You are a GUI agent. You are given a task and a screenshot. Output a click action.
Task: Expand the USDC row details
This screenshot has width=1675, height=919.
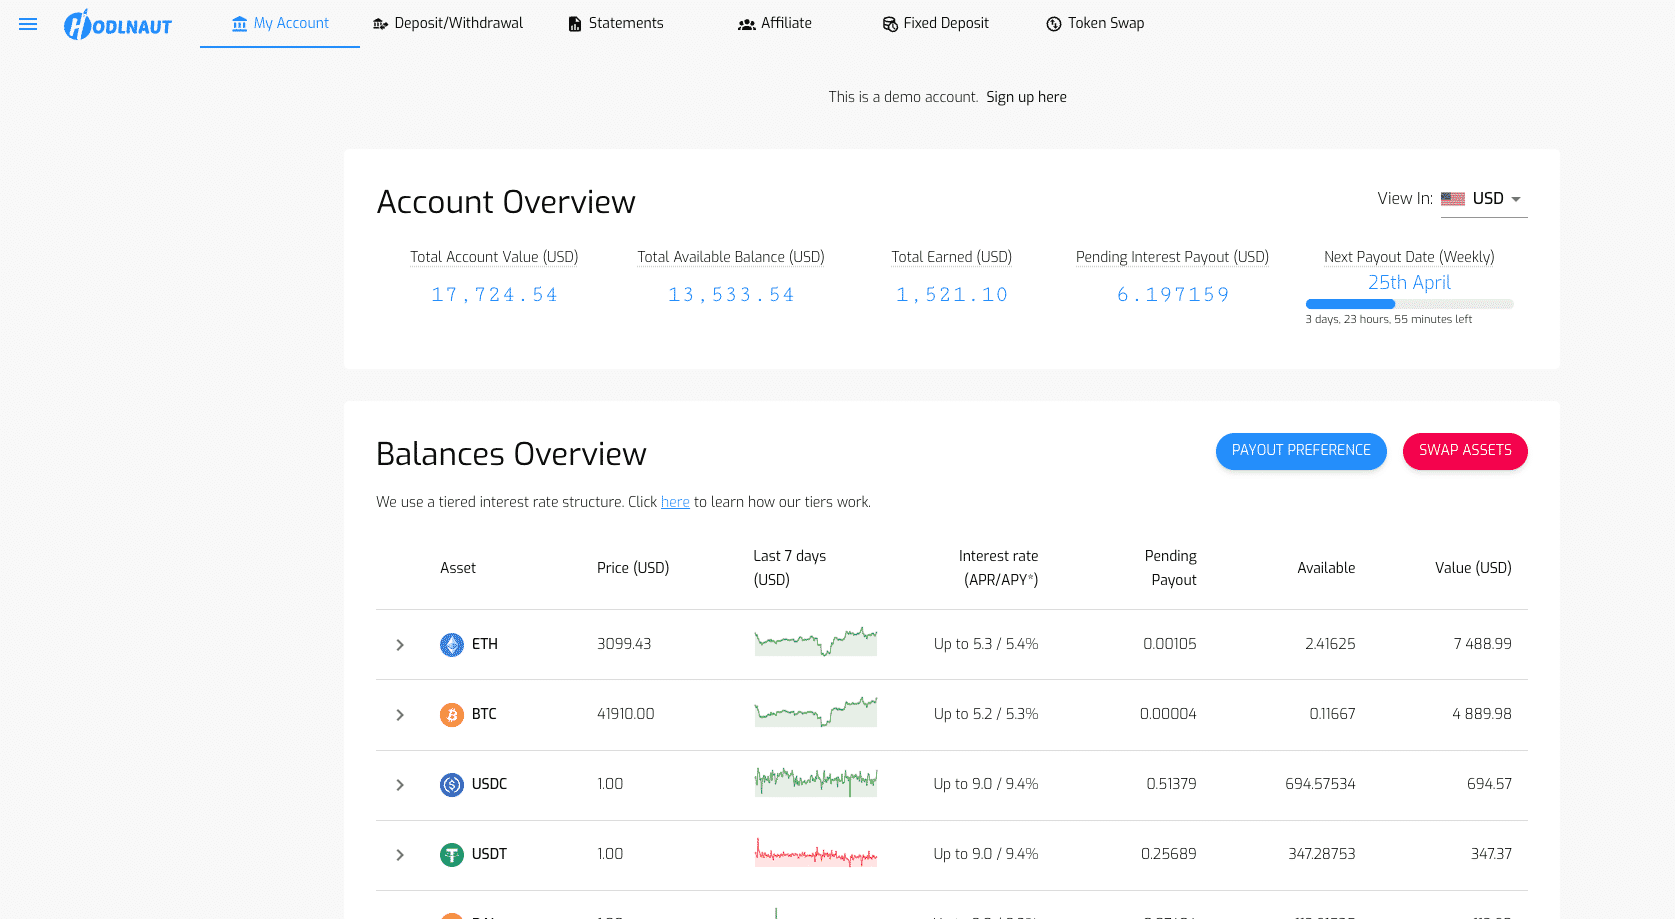tap(400, 785)
